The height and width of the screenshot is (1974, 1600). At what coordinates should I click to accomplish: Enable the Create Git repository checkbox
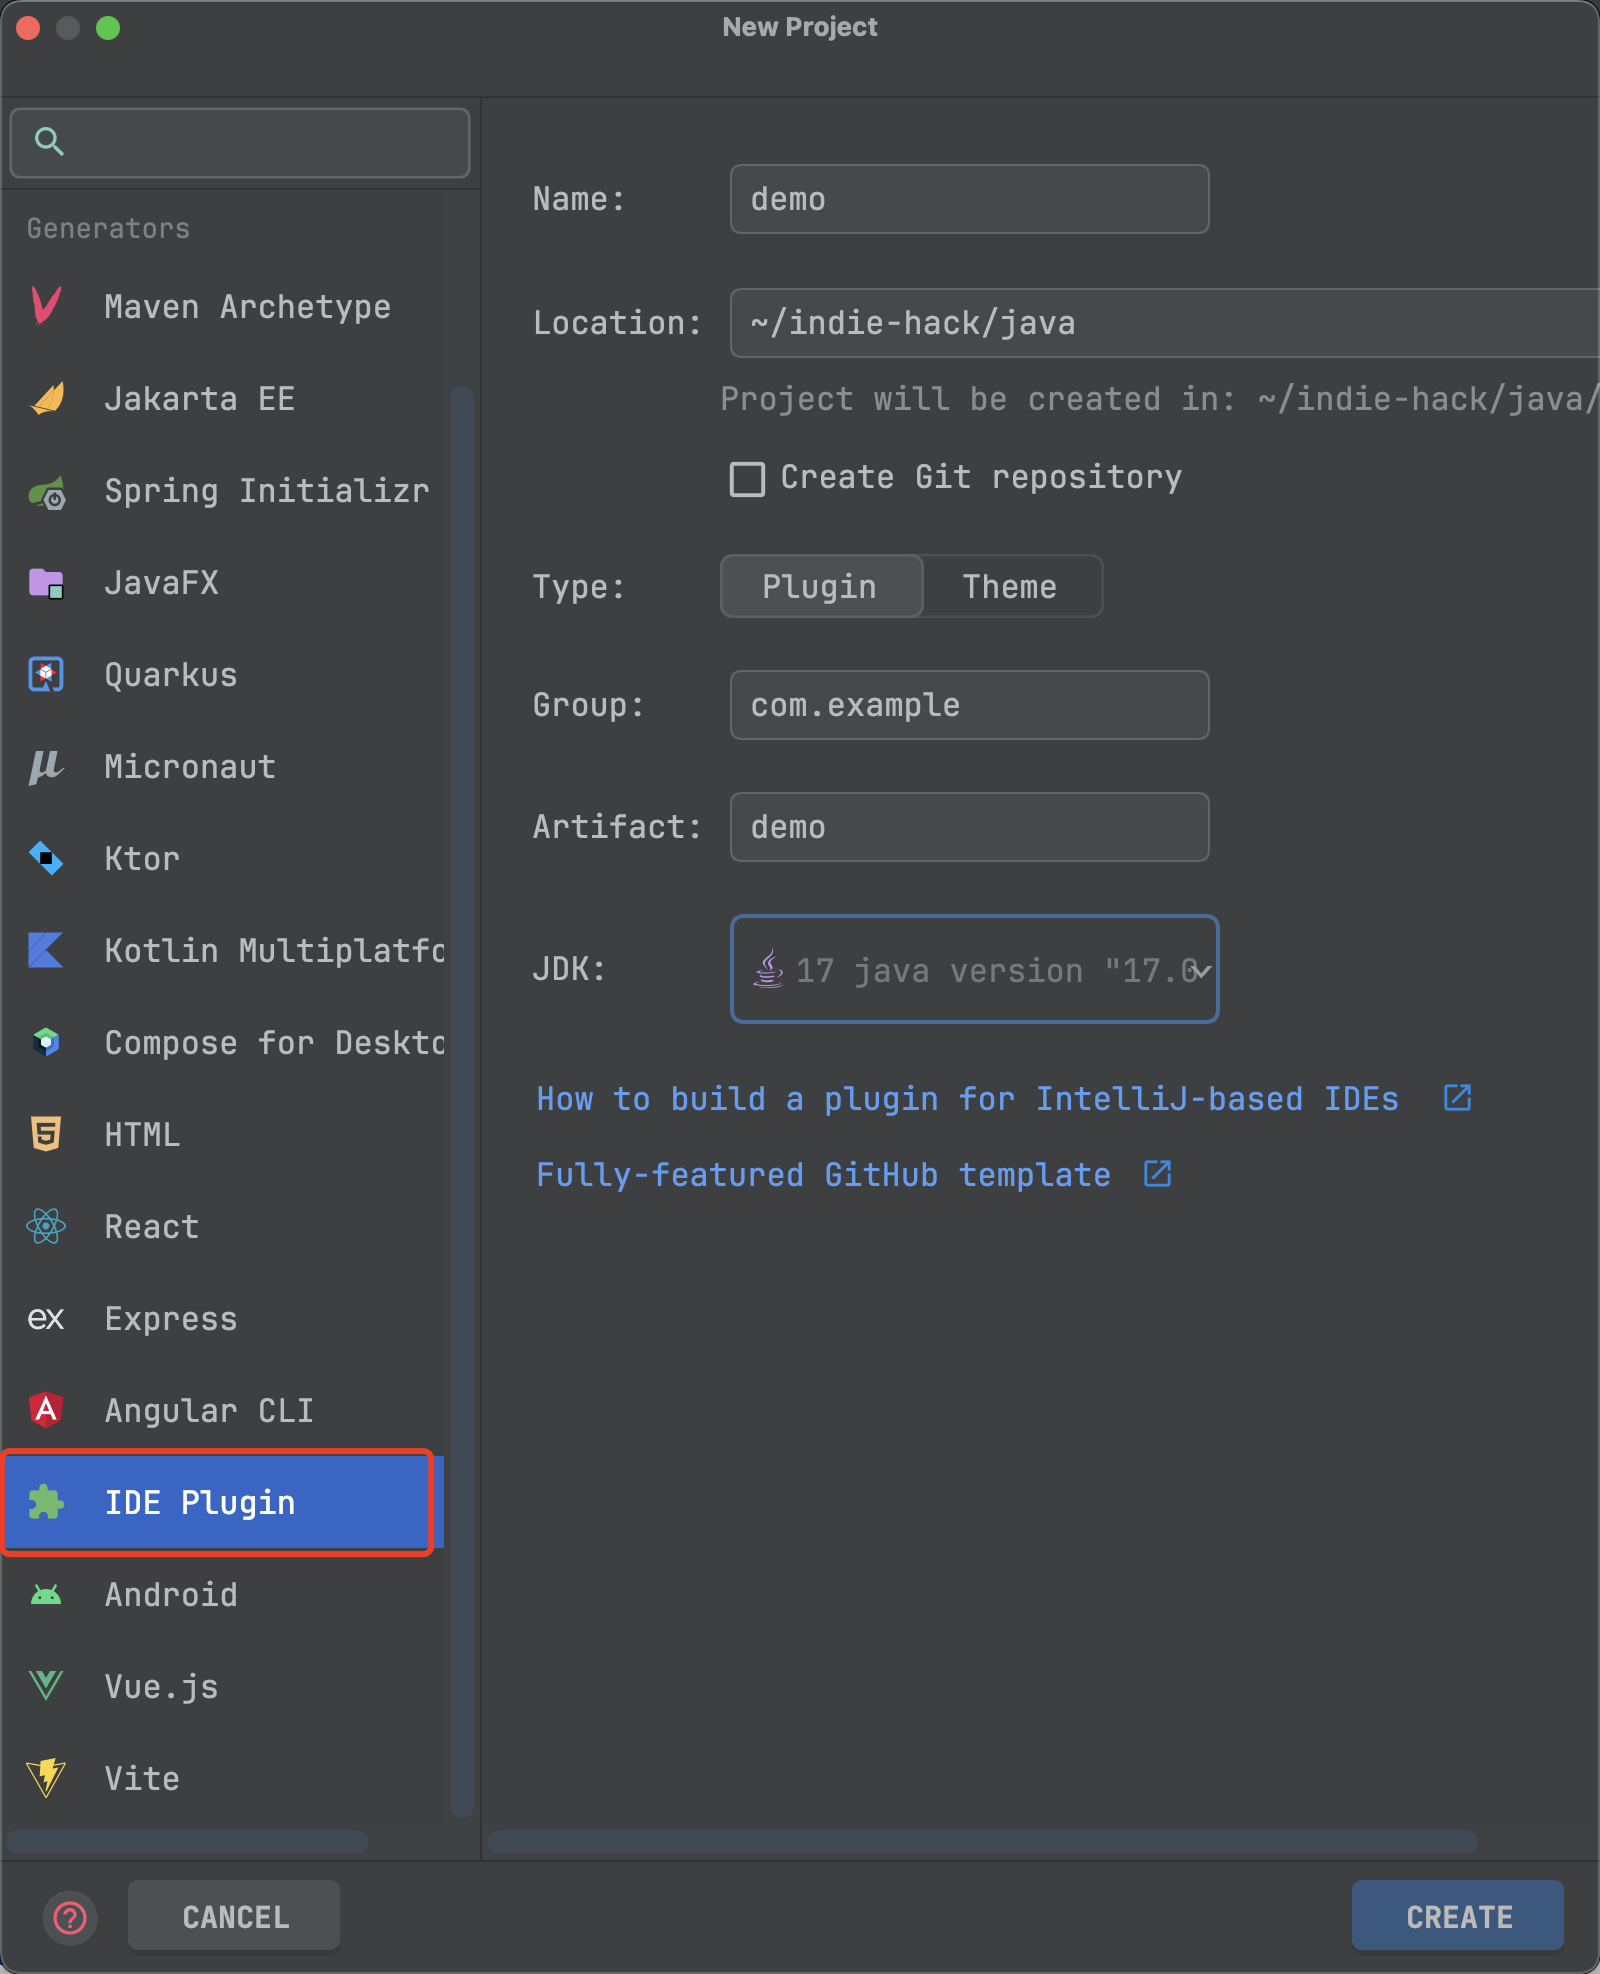[747, 479]
